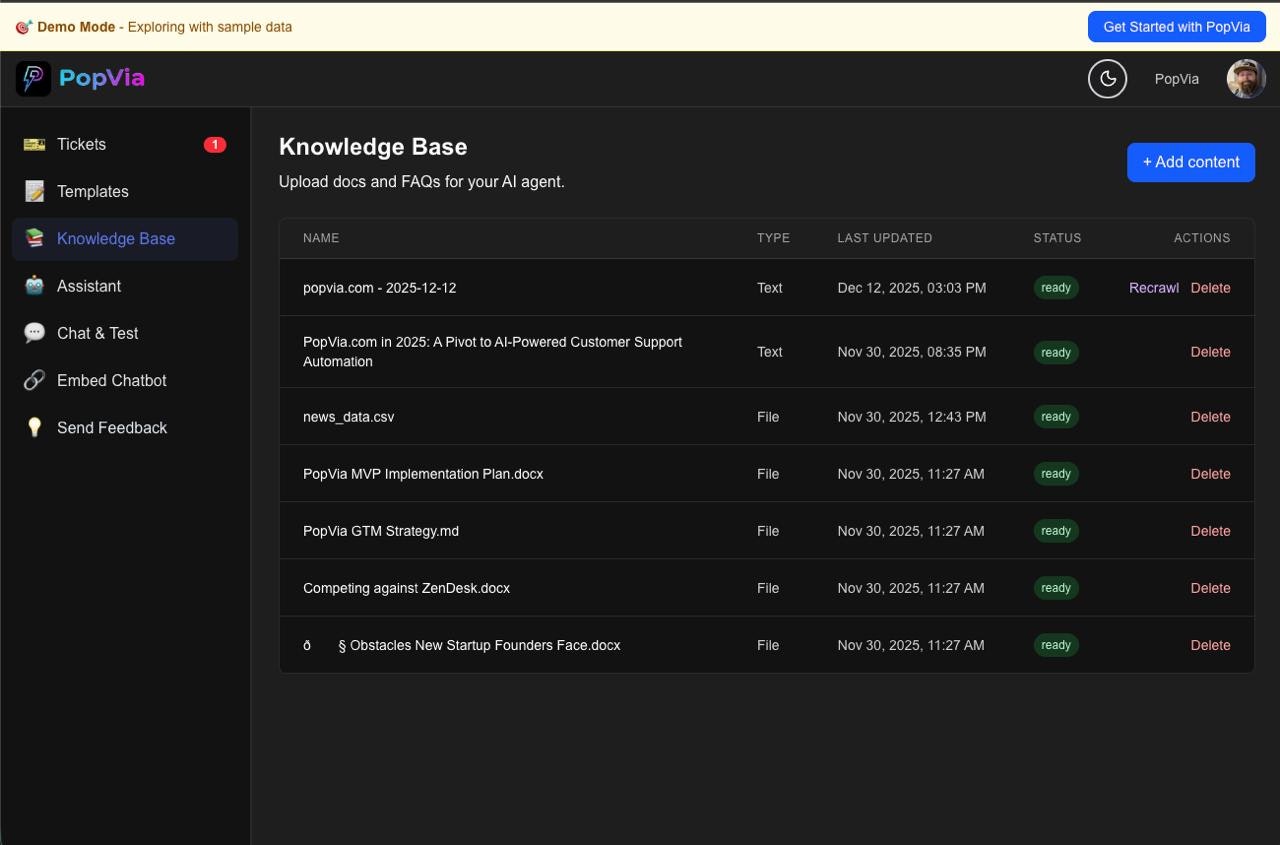Delete news_data.csv from the knowledge base

(1210, 416)
